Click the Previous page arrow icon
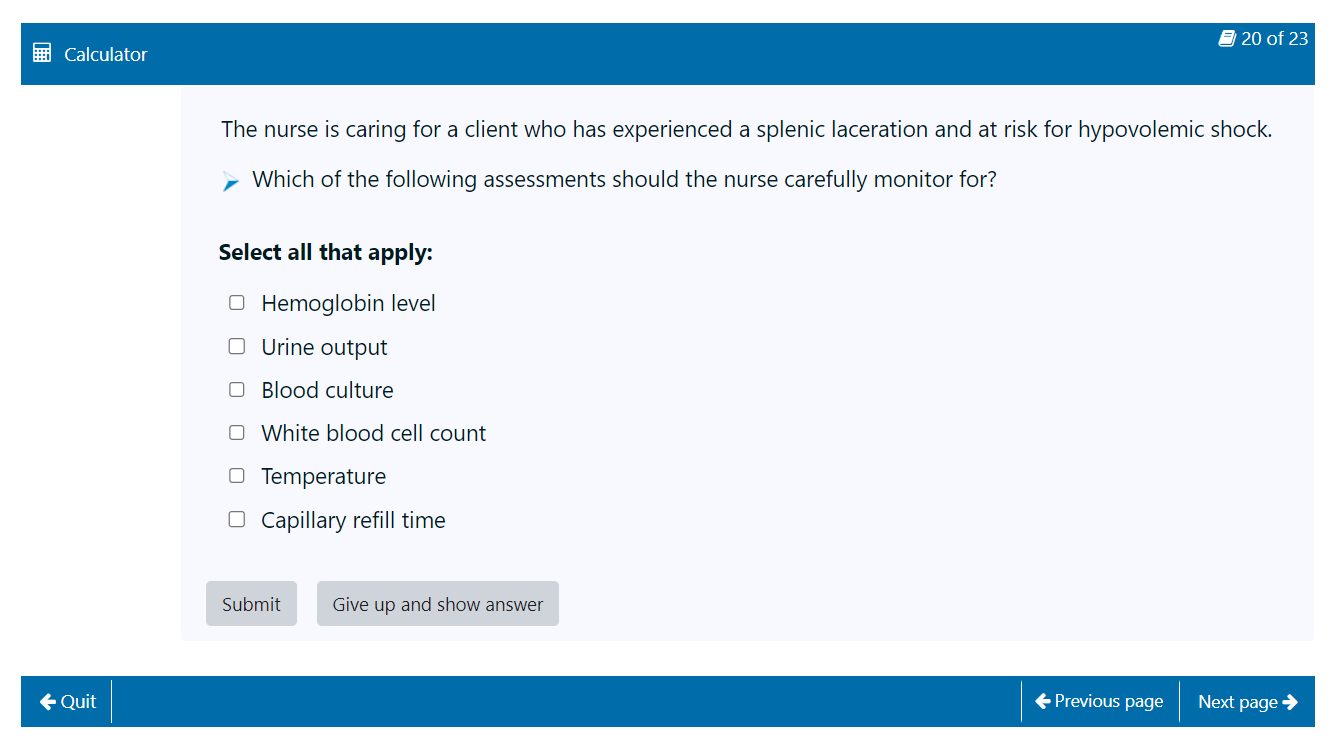The width and height of the screenshot is (1337, 747). tap(1042, 702)
